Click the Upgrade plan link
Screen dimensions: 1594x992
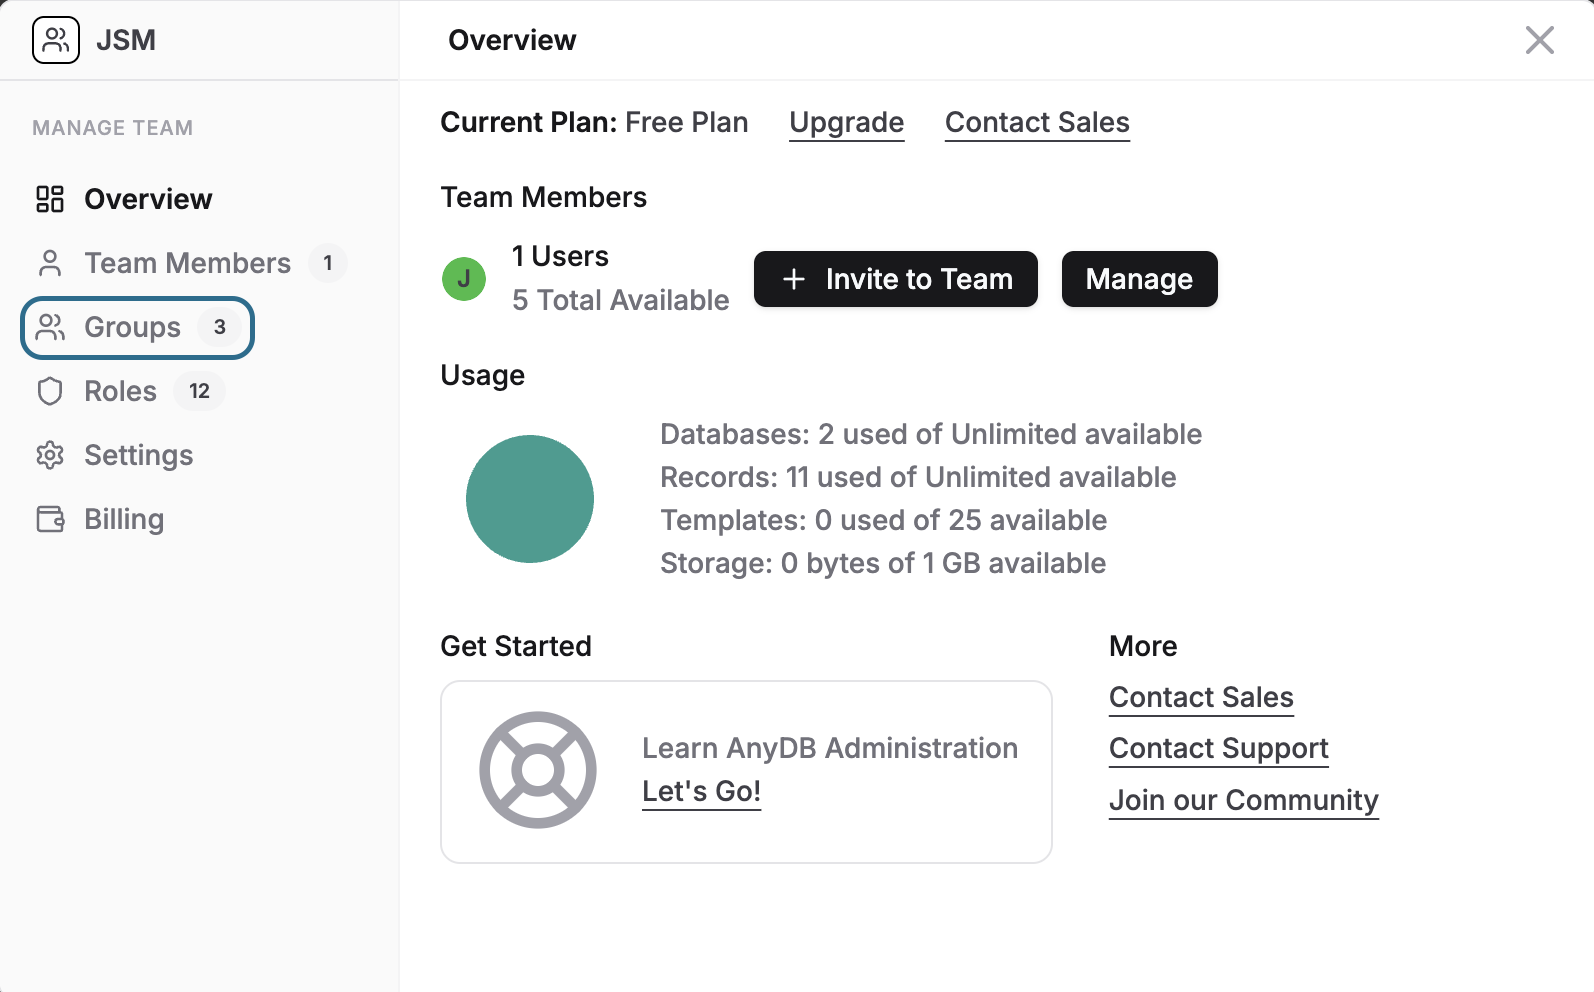(x=847, y=122)
